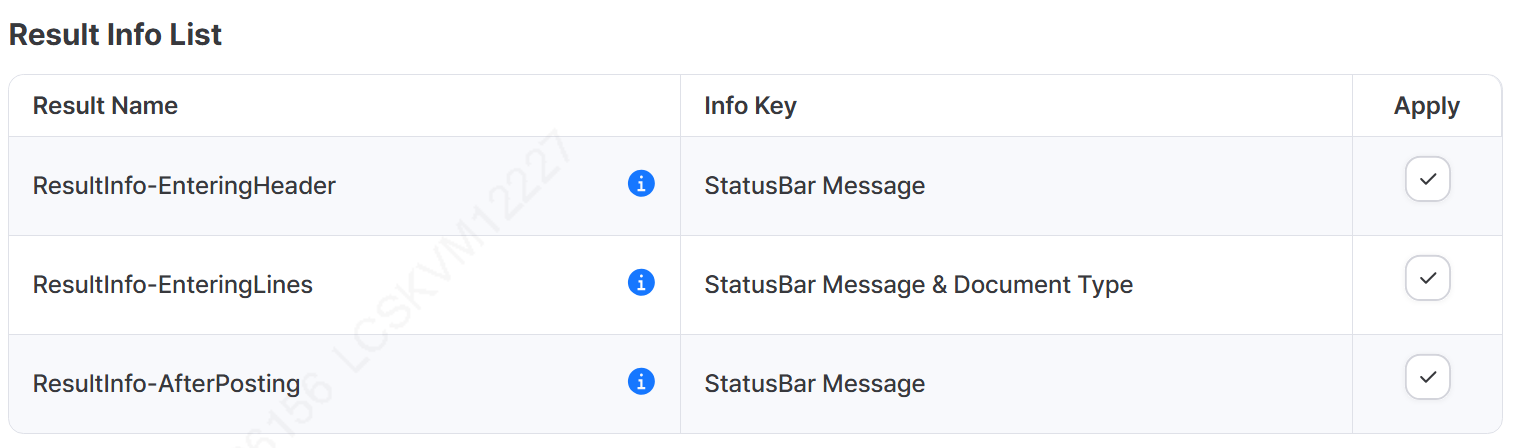The image size is (1515, 448).
Task: Toggle Apply checkbox for ResultInfo-EnteringHeader
Action: tap(1427, 179)
